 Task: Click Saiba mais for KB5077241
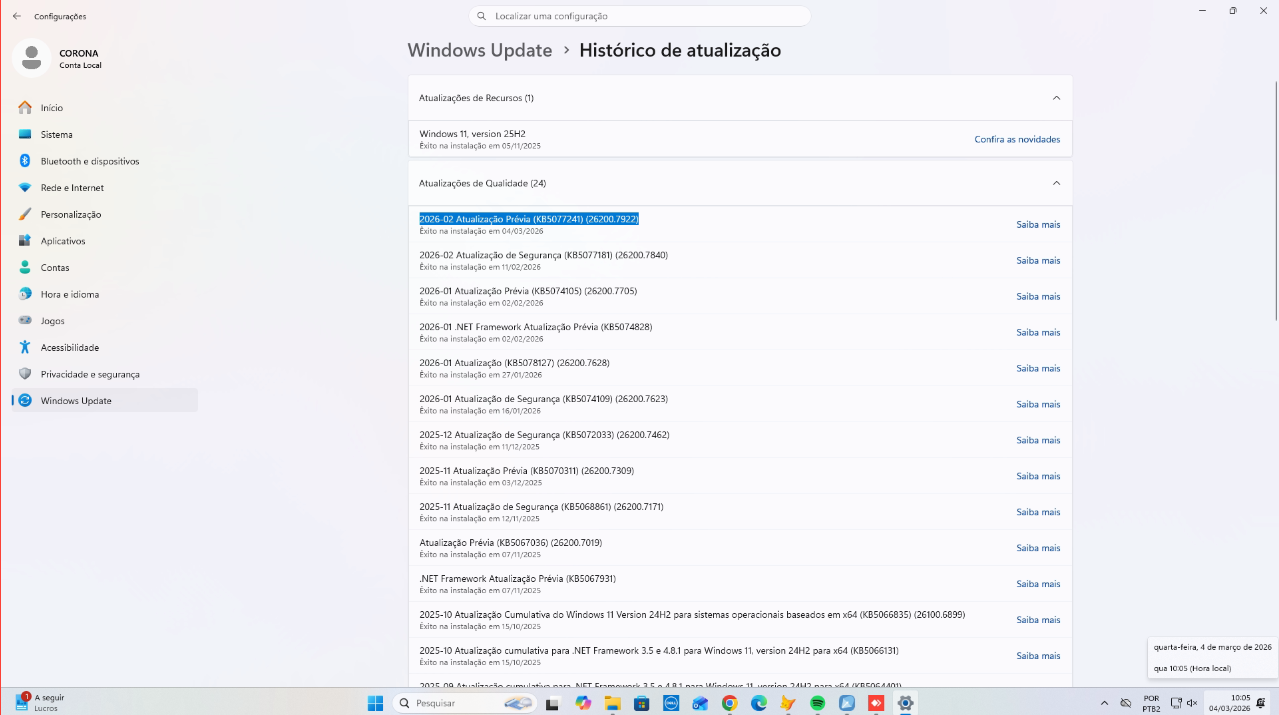tap(1038, 224)
